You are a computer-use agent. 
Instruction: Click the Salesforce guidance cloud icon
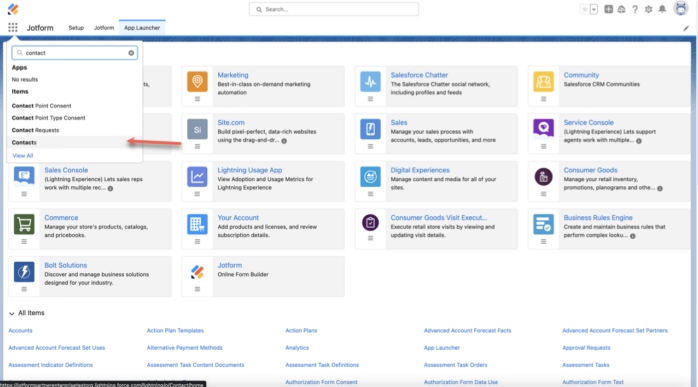(621, 9)
